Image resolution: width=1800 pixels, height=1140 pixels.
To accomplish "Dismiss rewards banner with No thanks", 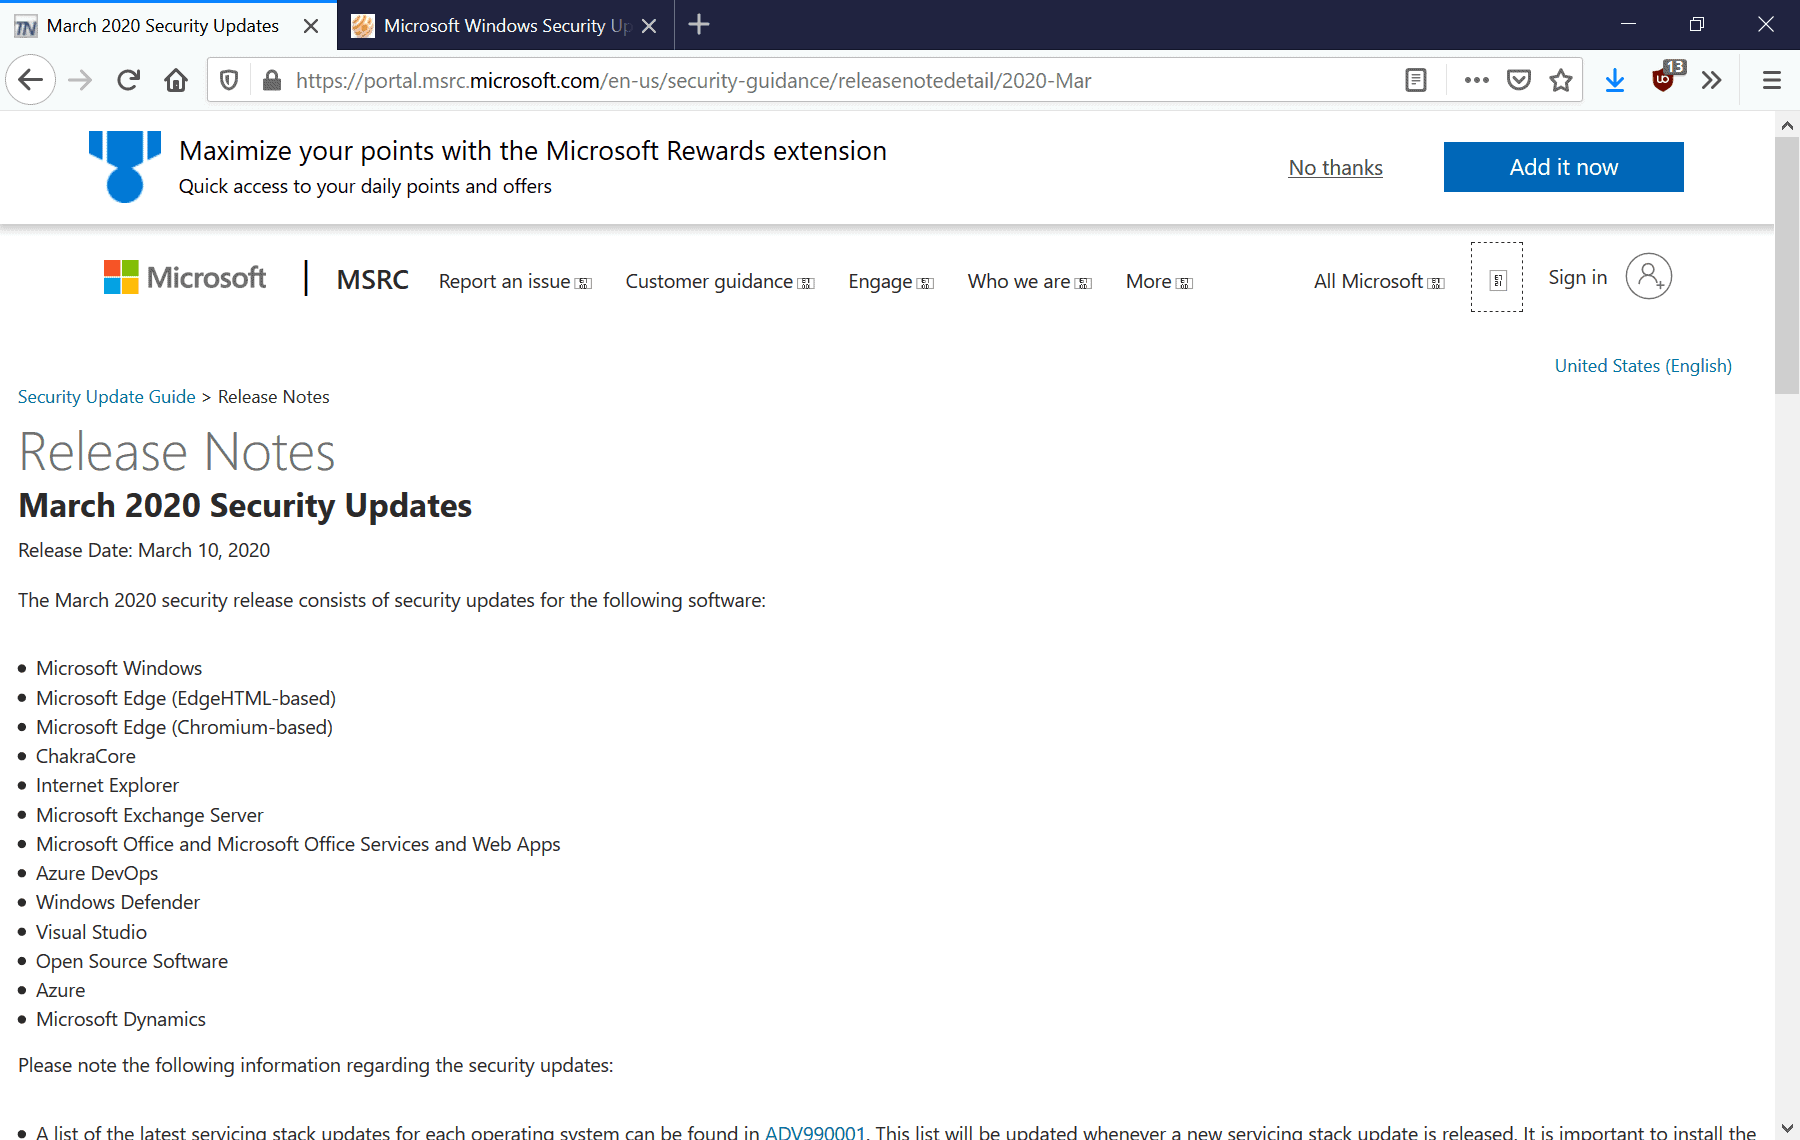I will (1335, 167).
